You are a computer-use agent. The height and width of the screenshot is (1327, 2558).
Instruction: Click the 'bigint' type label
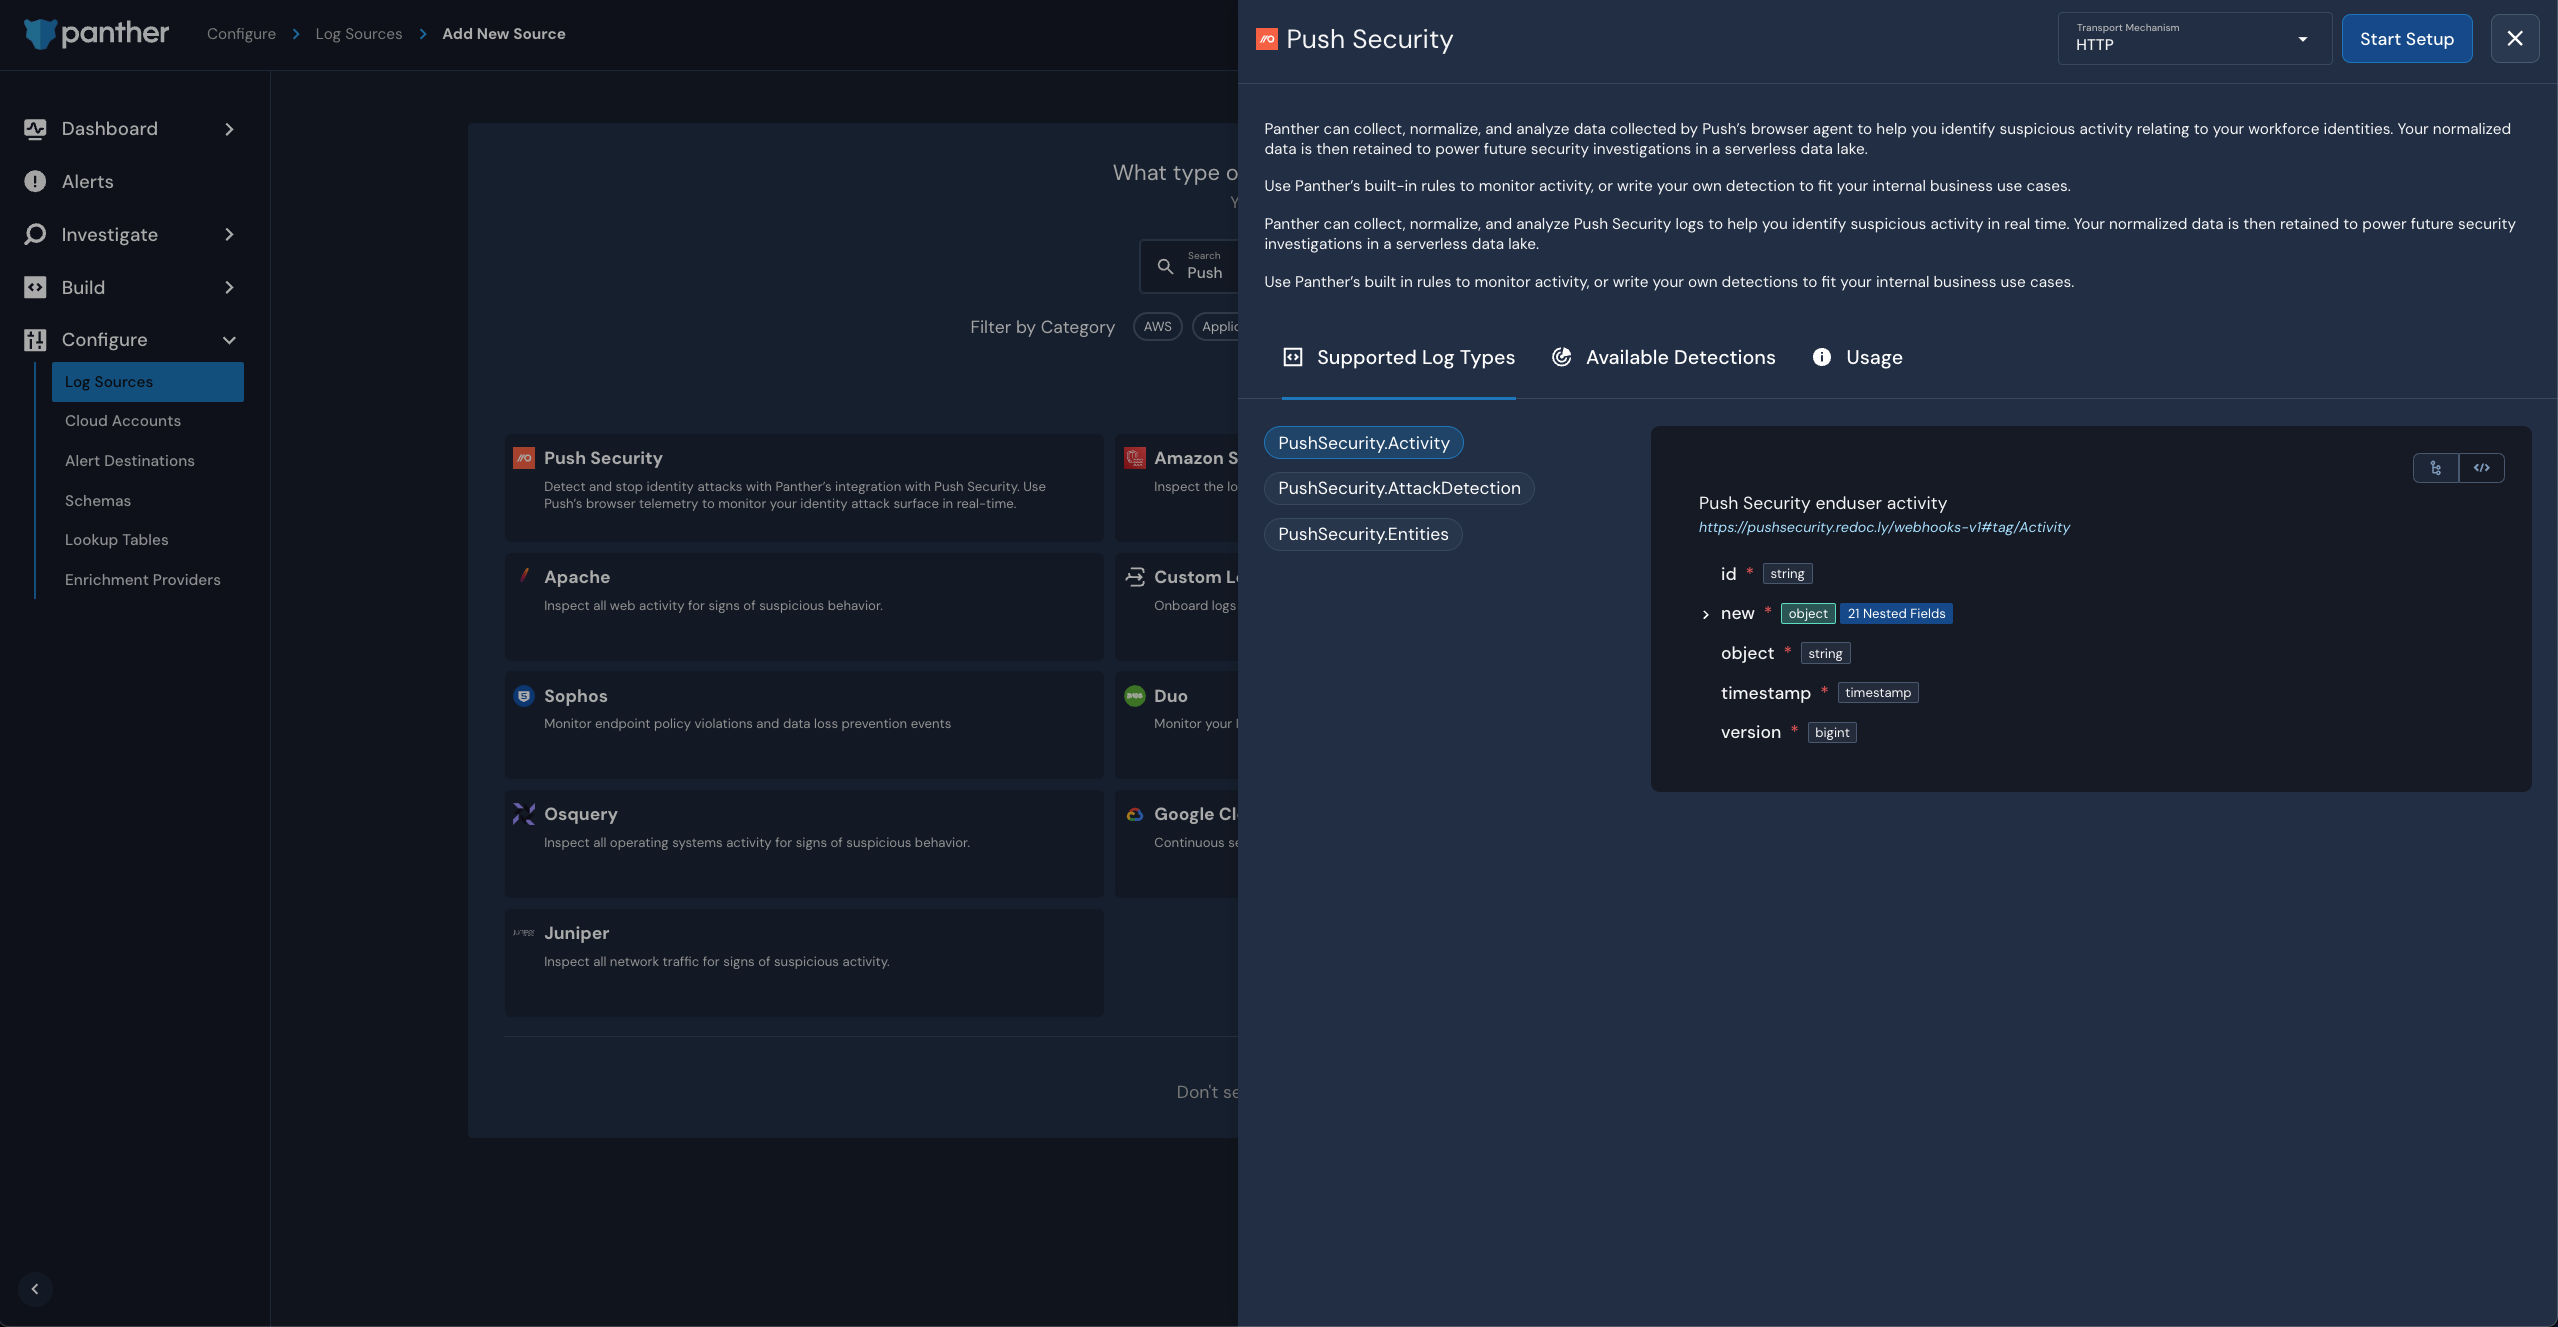pyautogui.click(x=1832, y=733)
